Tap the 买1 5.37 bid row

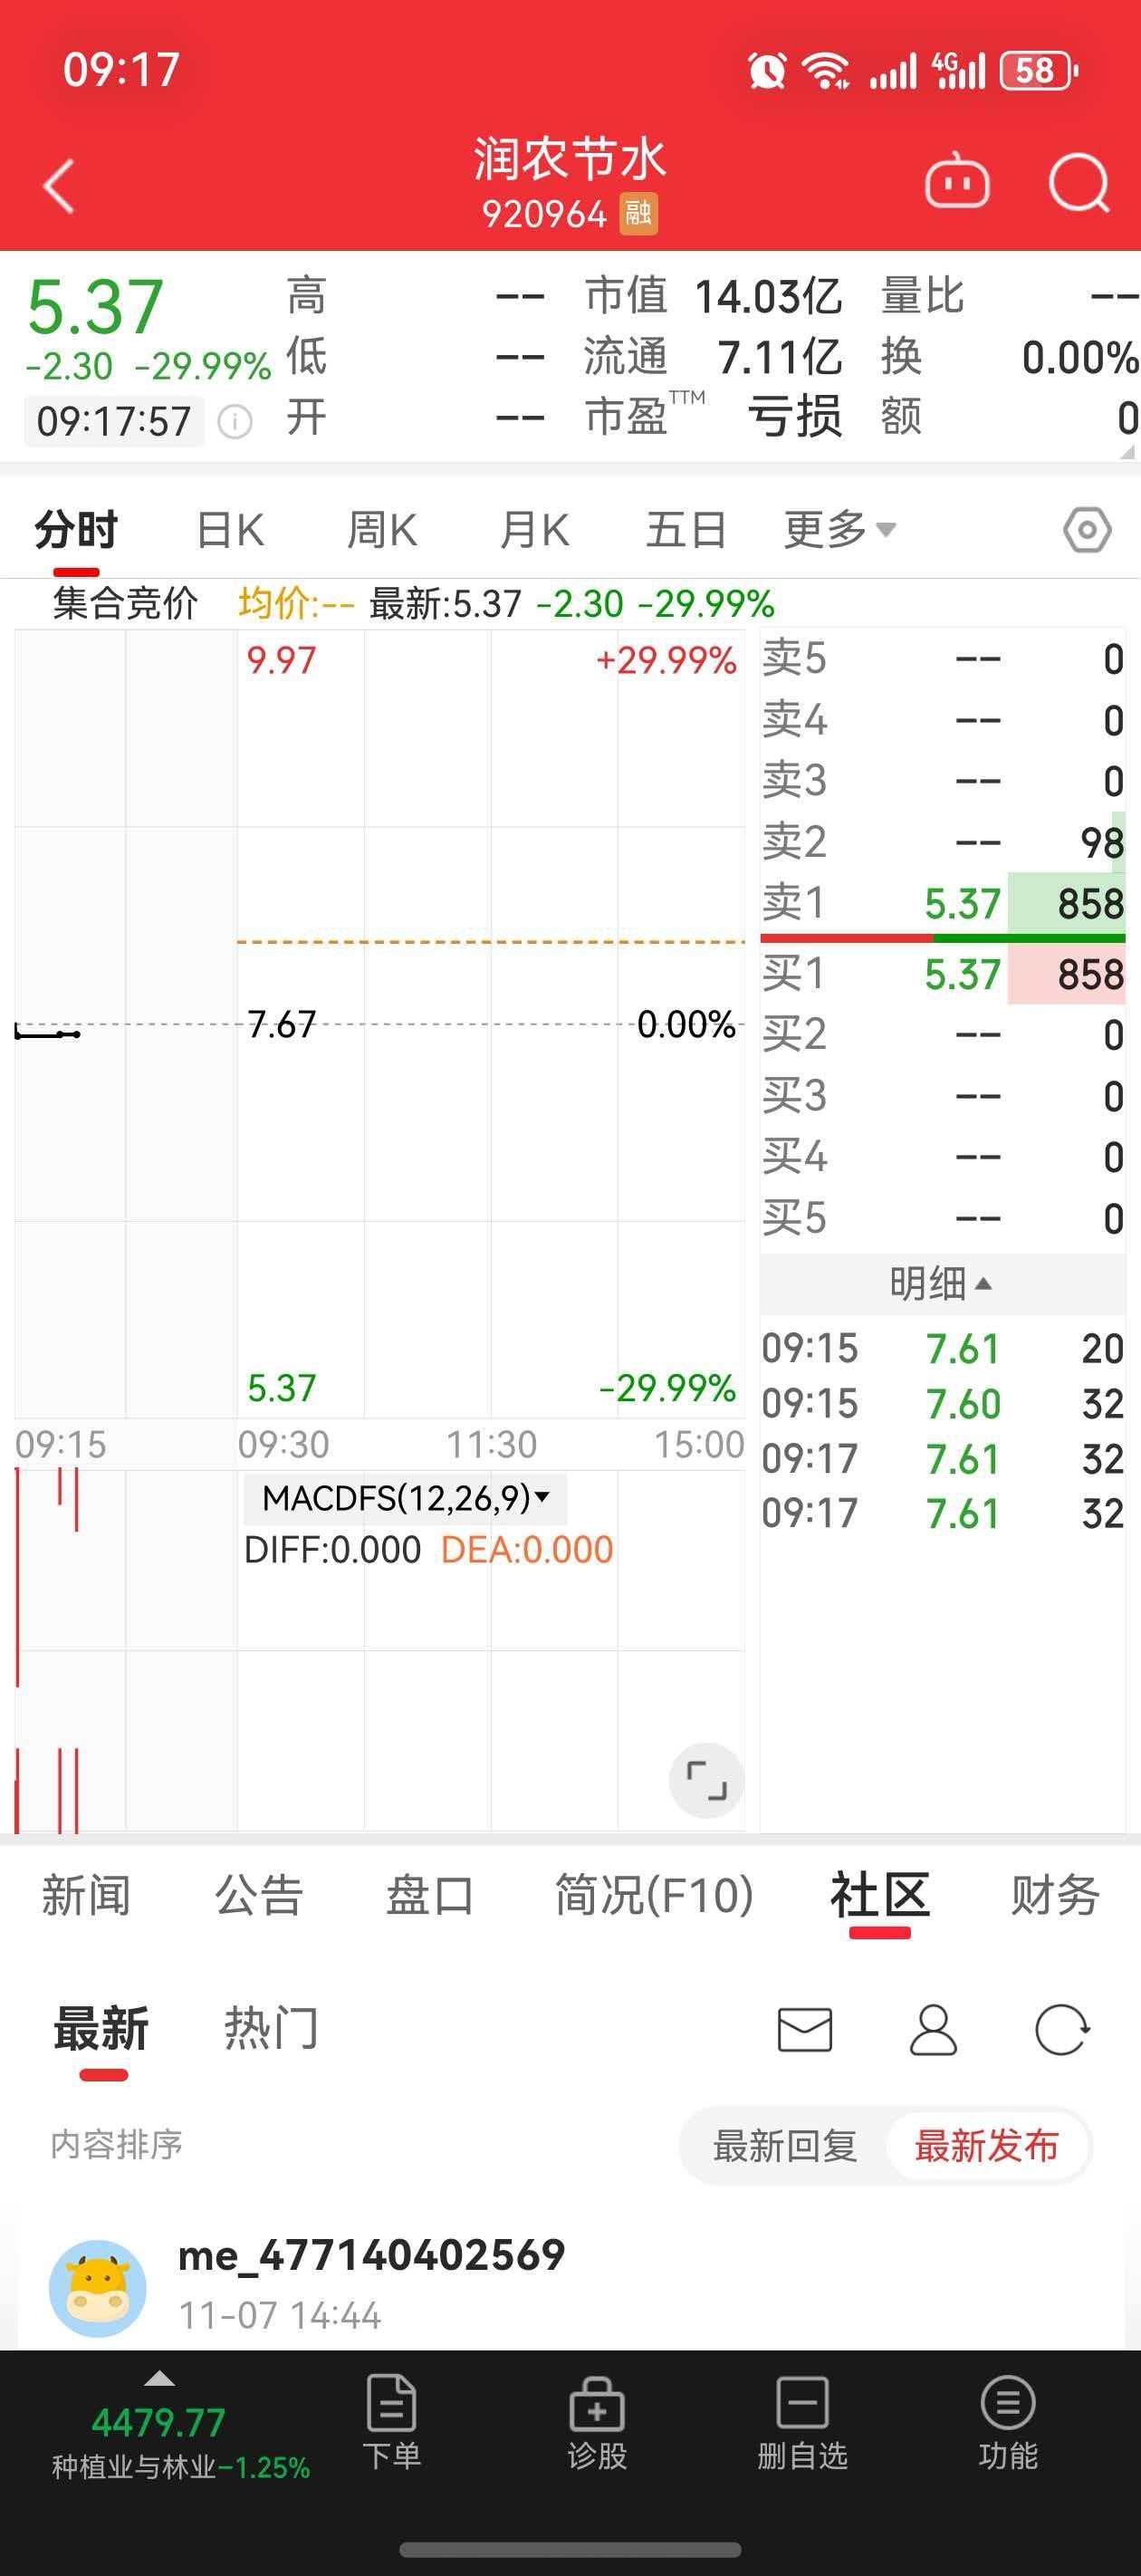[943, 974]
